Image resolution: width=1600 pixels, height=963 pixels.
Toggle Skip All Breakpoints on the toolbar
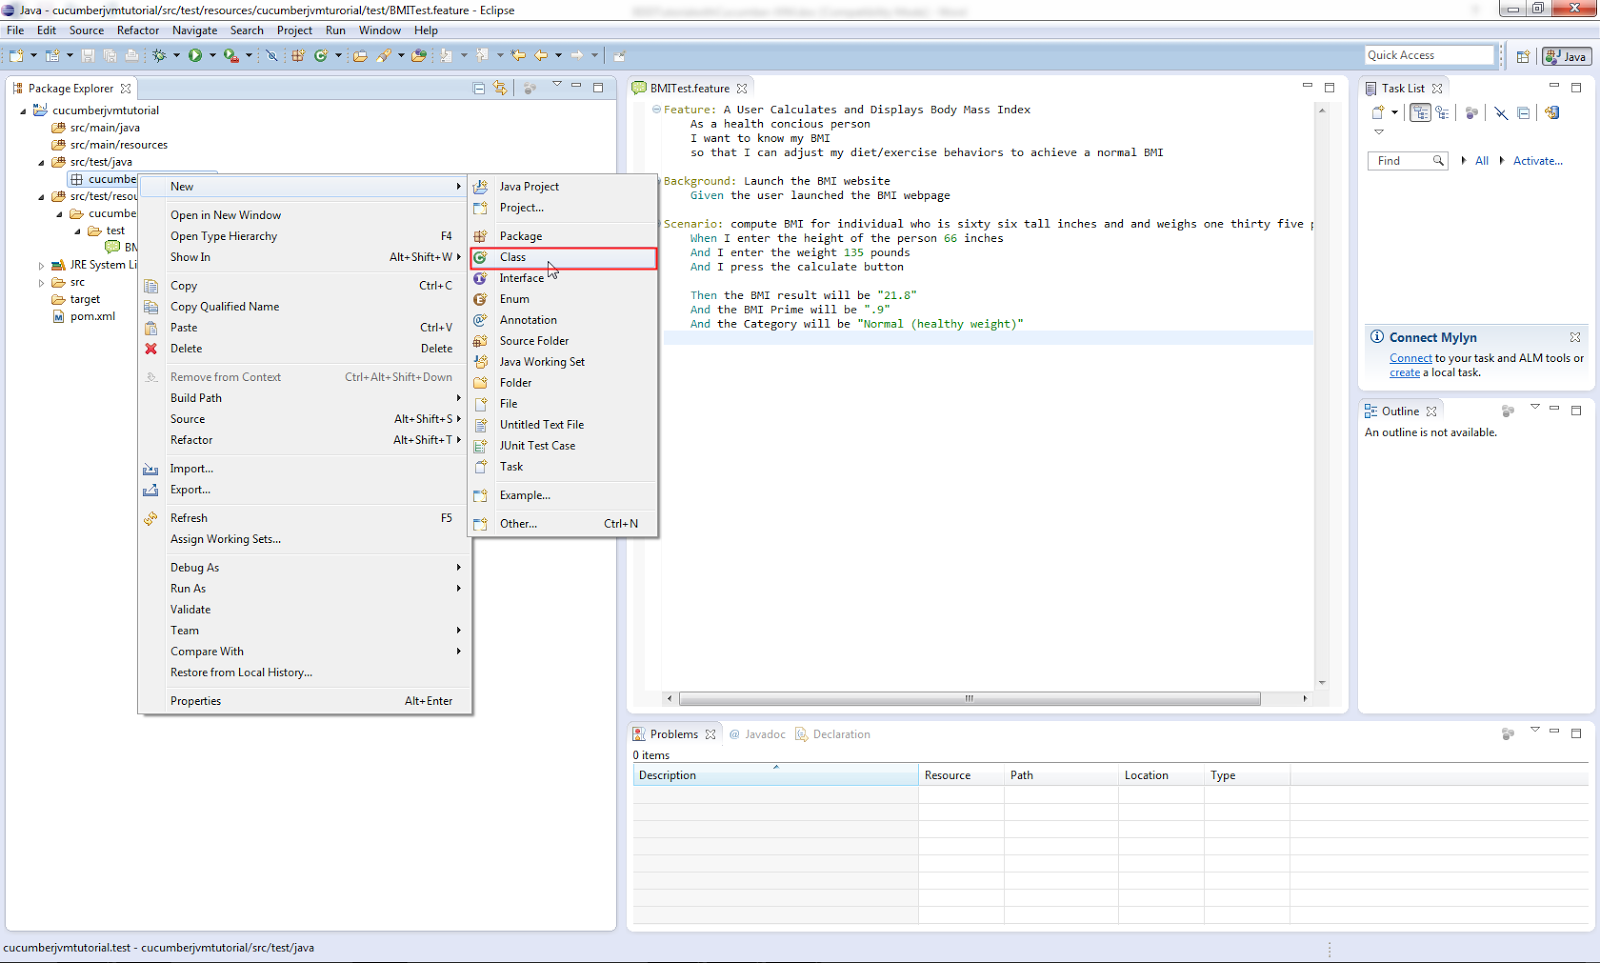pyautogui.click(x=272, y=55)
